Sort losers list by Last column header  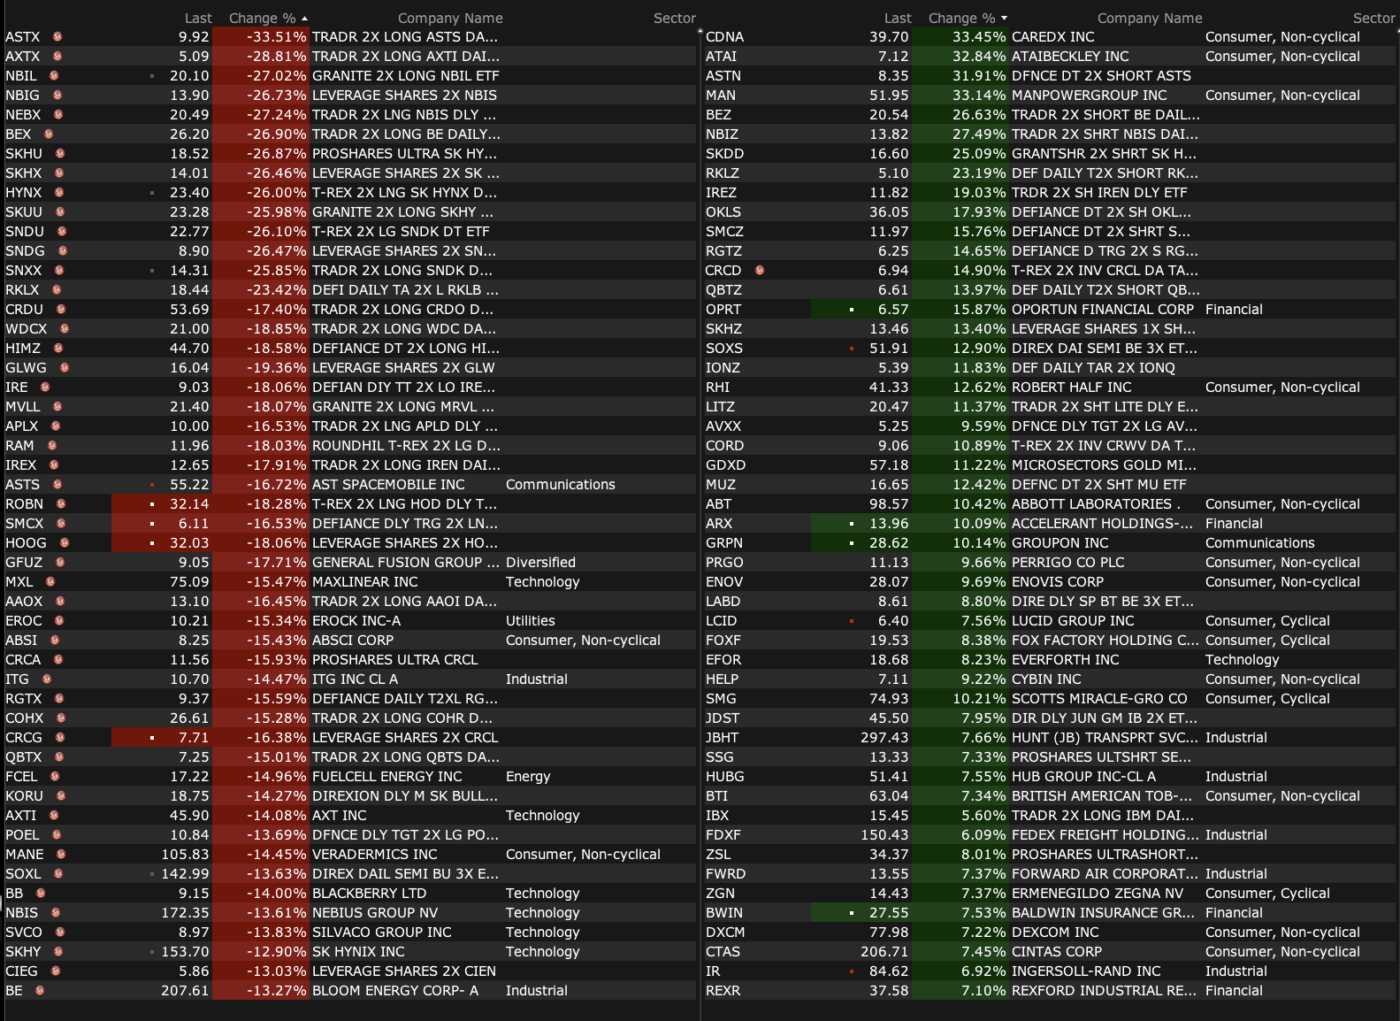198,18
